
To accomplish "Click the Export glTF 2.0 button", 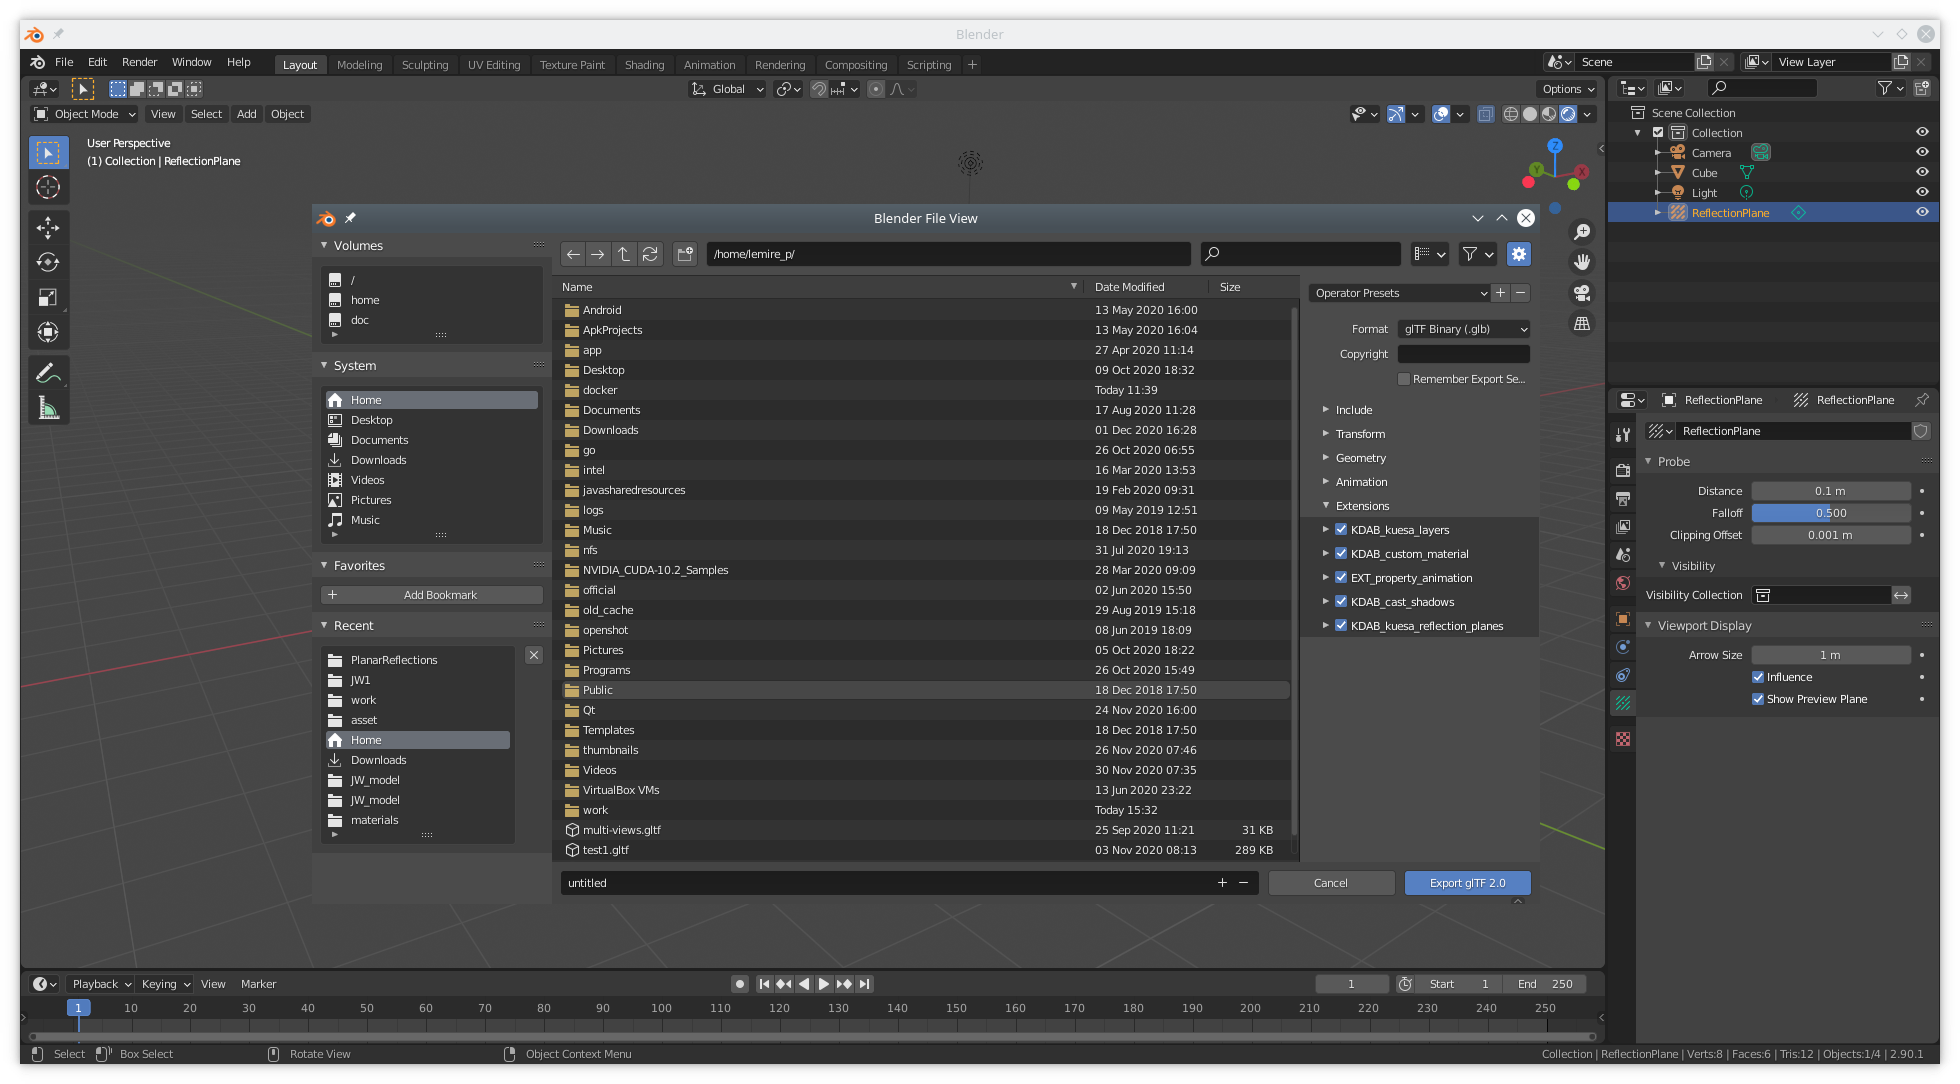I will 1467,883.
